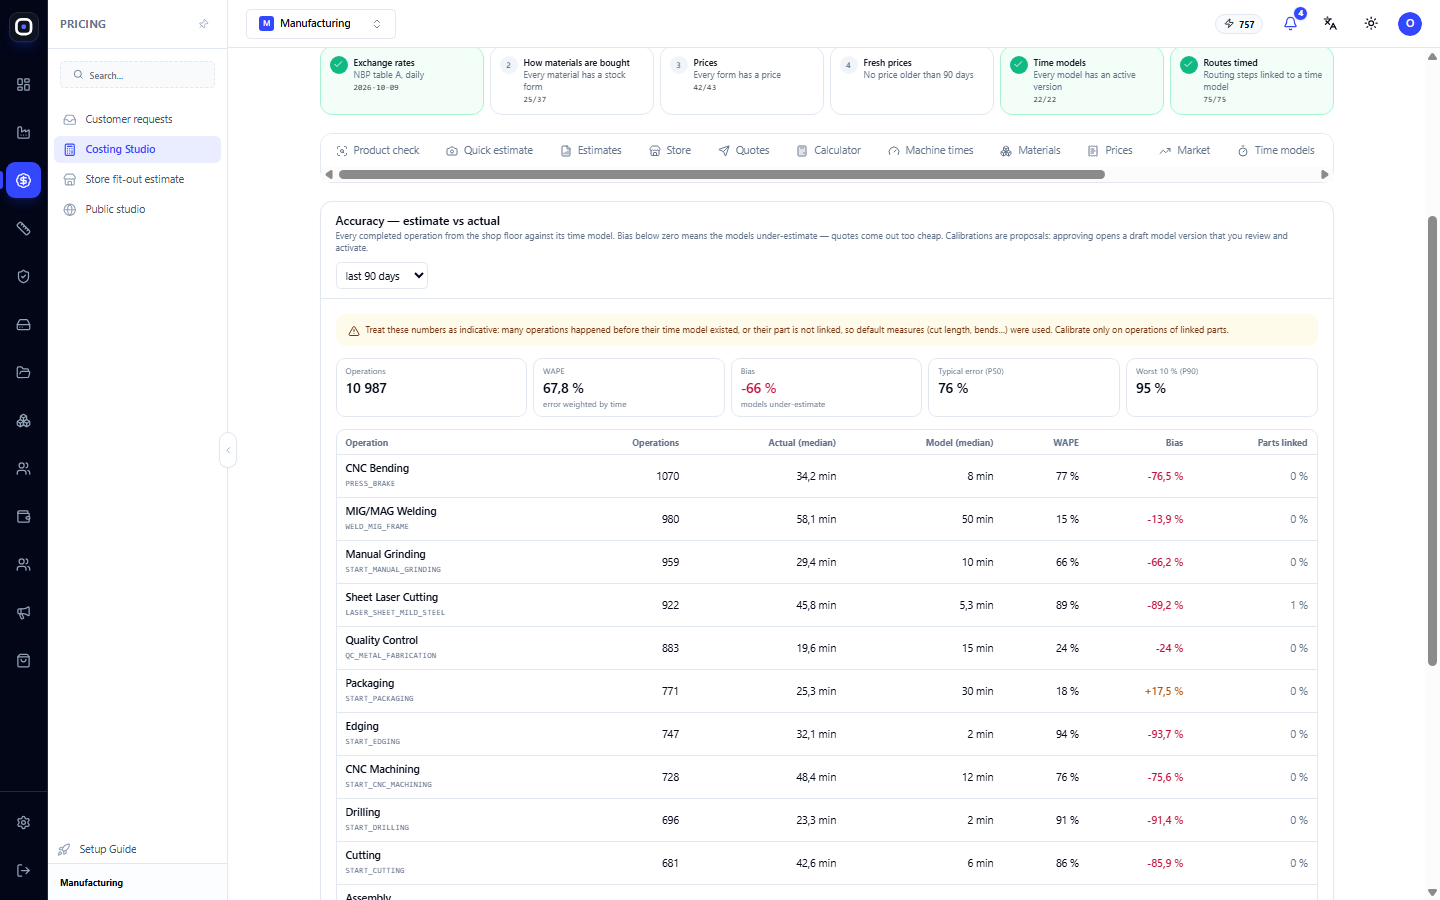
Task: Click the 757 credits badge
Action: (1239, 24)
